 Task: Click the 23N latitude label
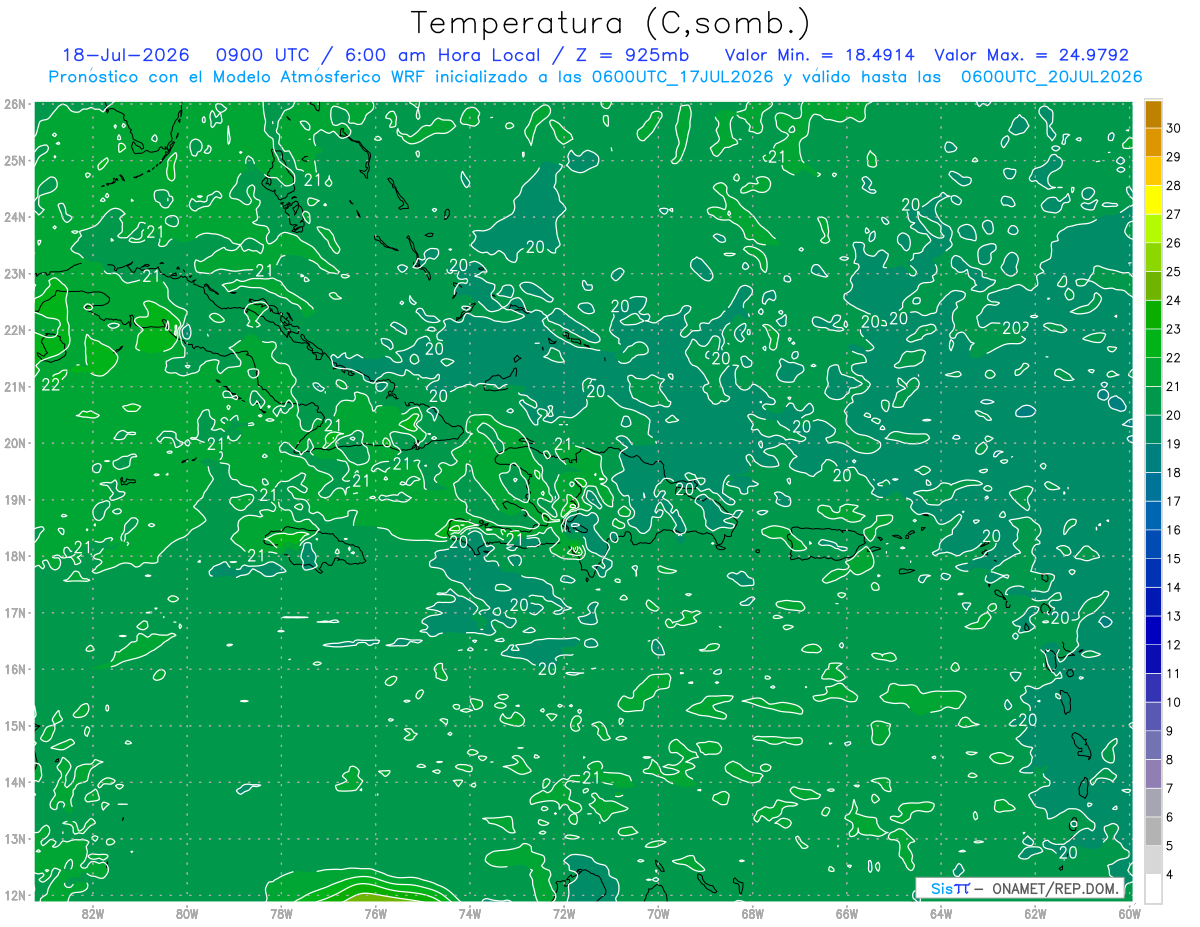click(14, 273)
